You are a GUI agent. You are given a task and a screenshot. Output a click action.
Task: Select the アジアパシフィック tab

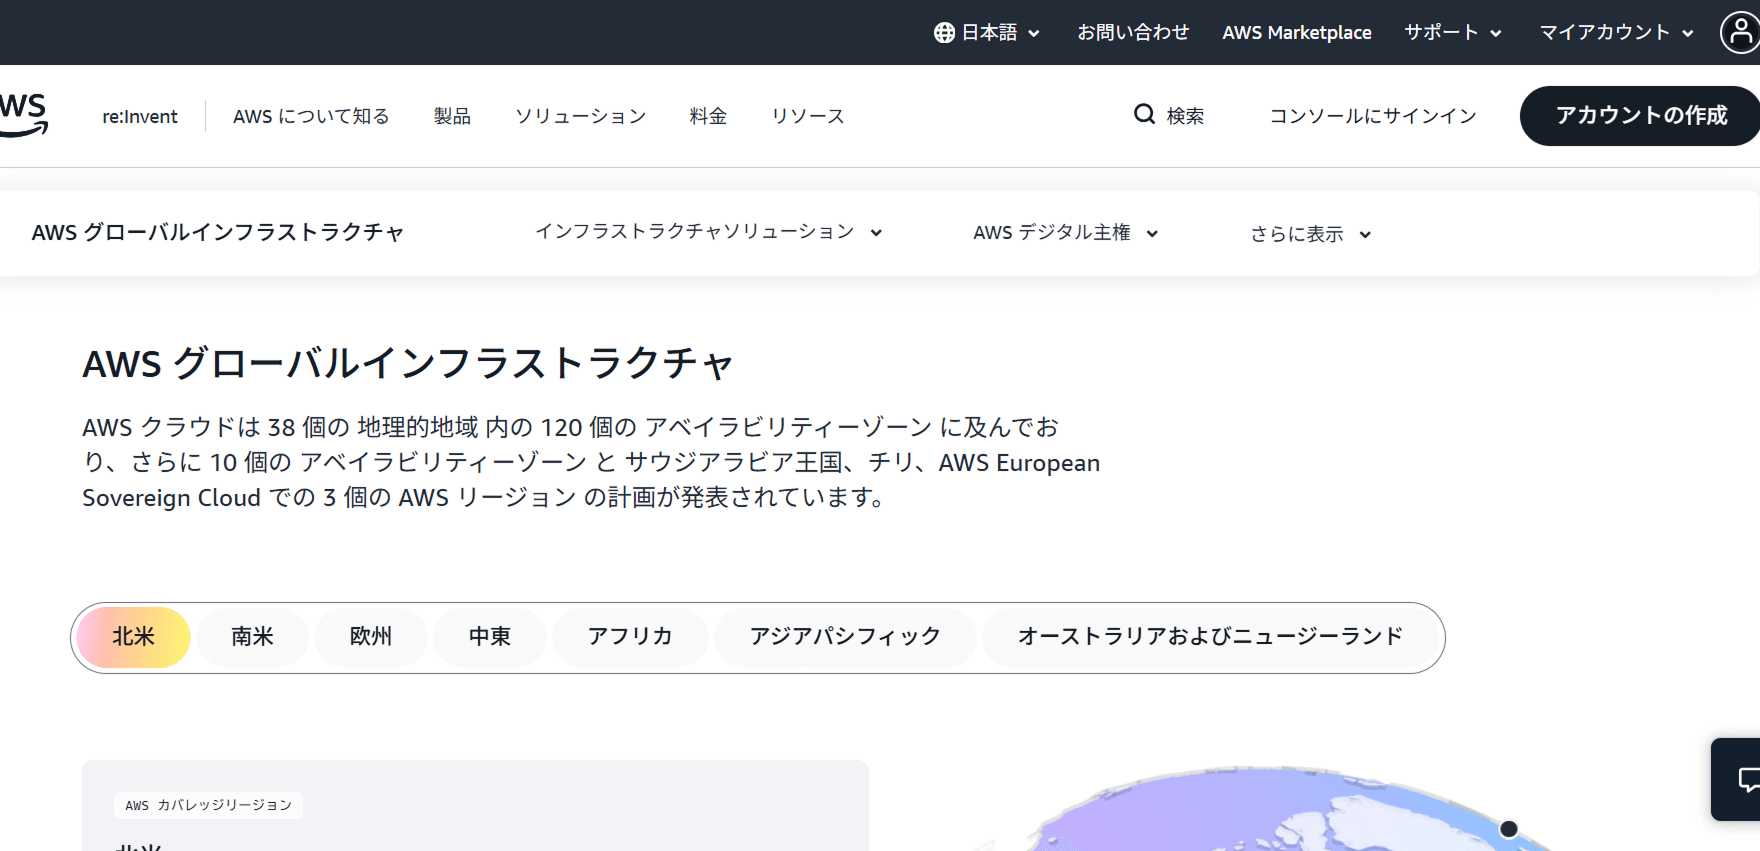tap(845, 637)
